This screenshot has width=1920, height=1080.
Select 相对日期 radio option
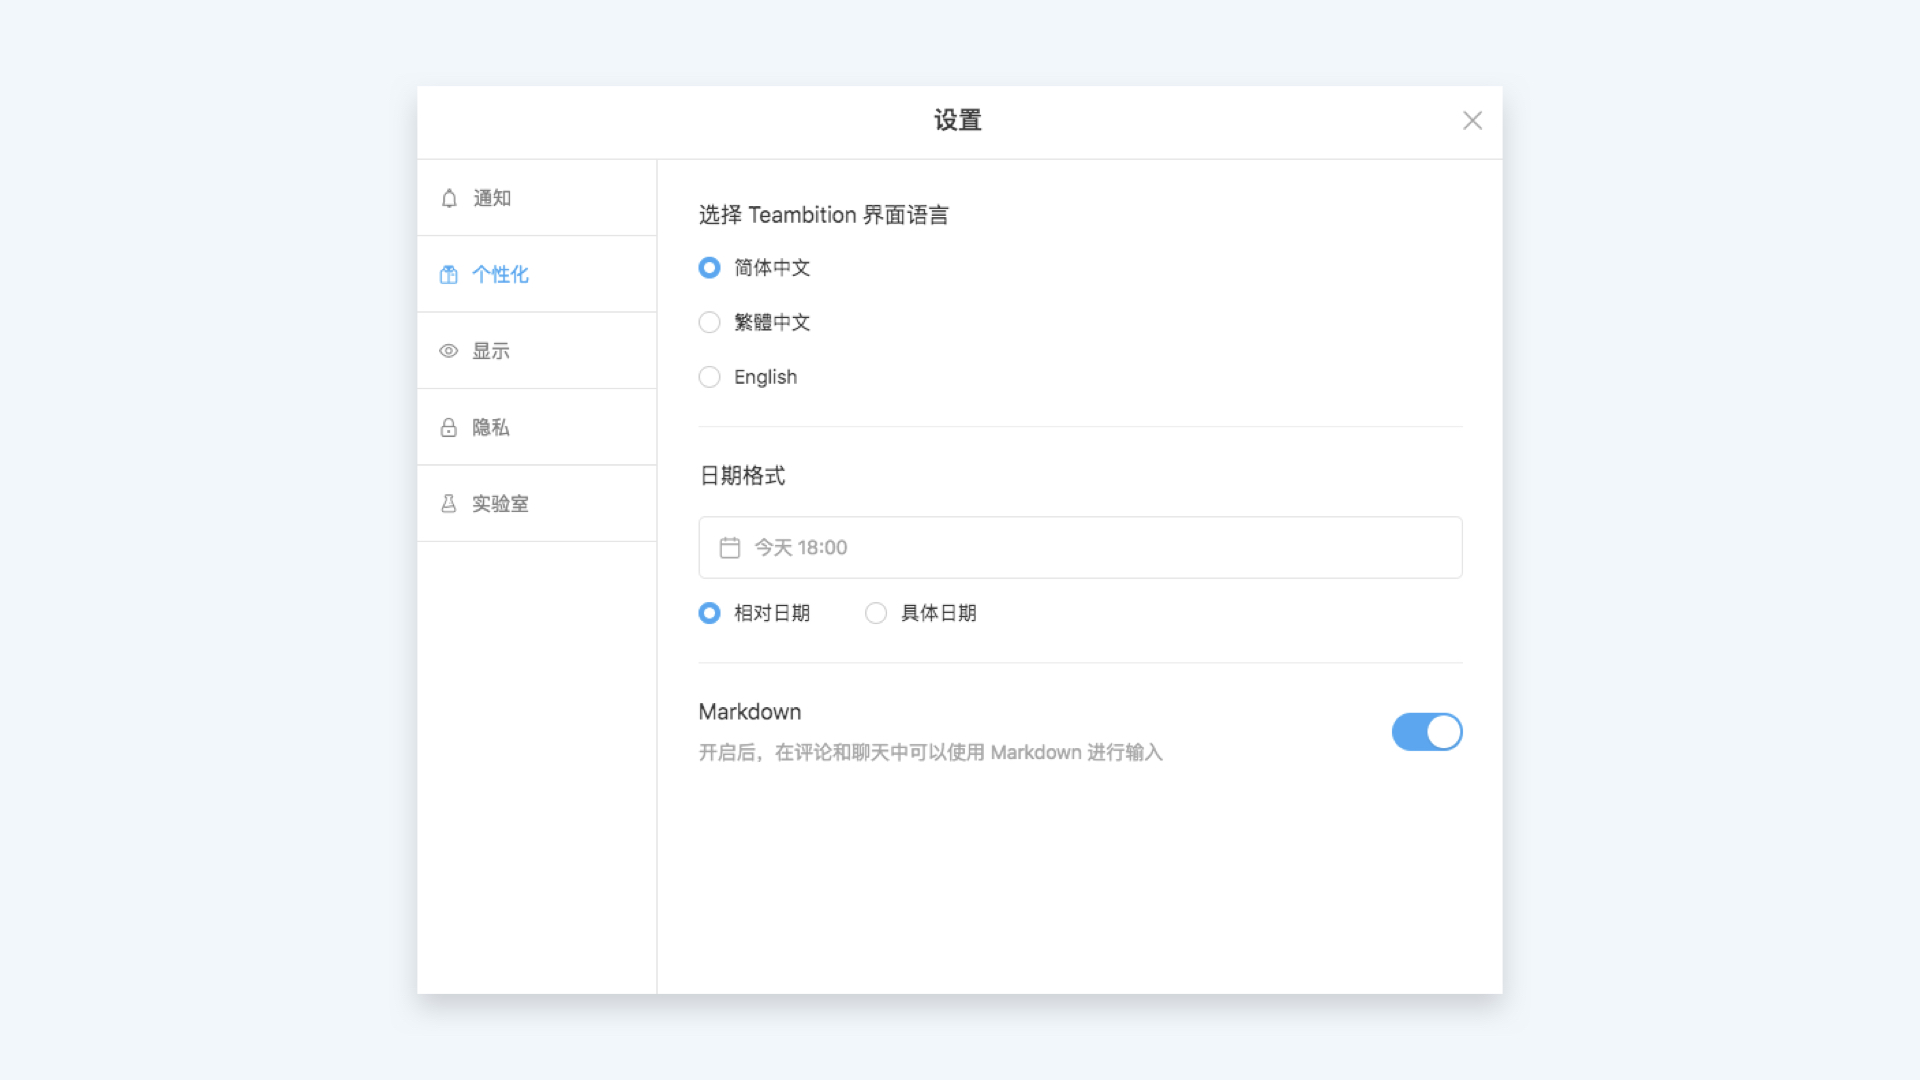[709, 613]
